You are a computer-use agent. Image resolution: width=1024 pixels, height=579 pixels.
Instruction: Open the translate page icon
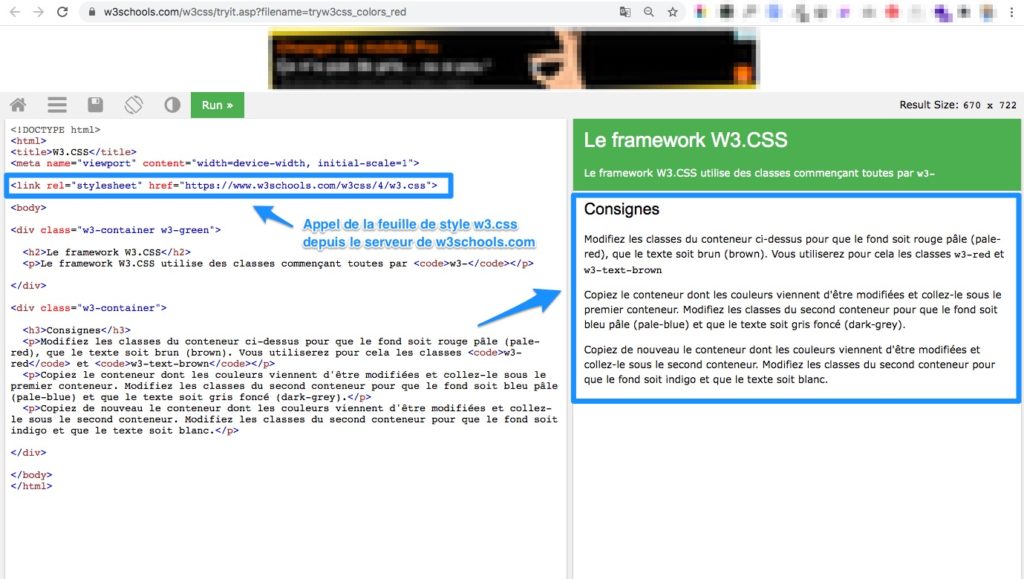pos(625,12)
